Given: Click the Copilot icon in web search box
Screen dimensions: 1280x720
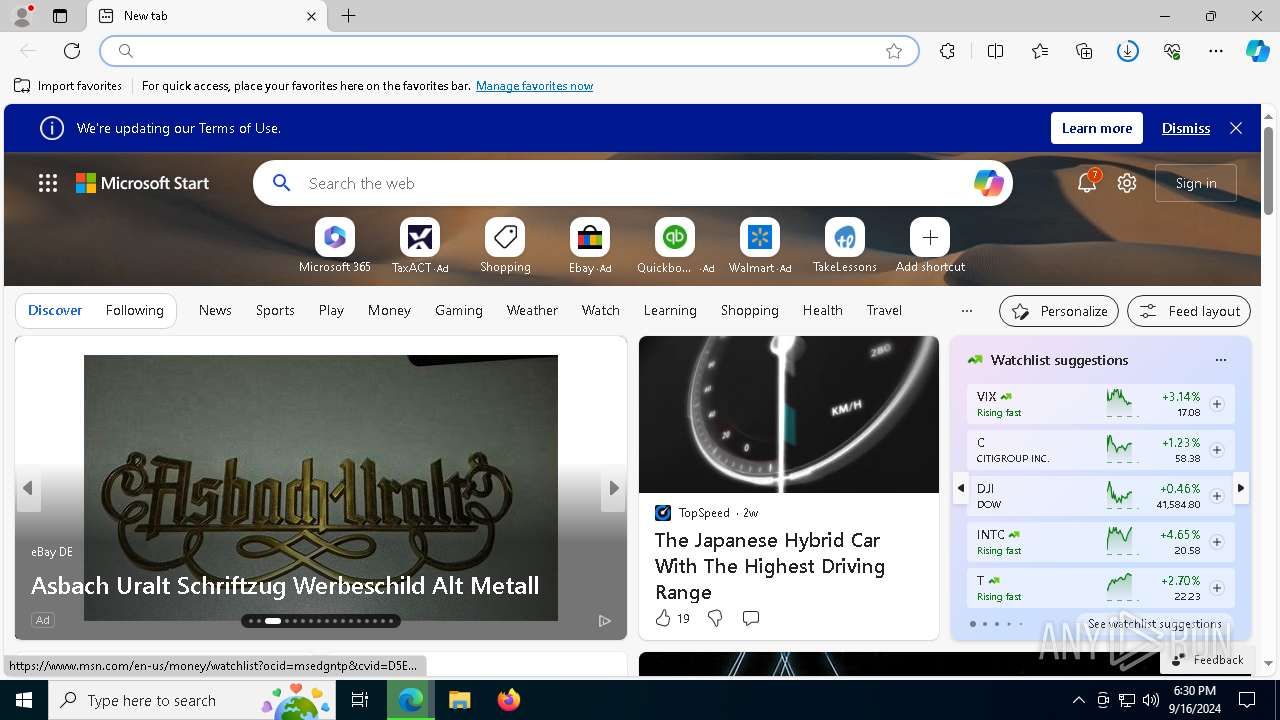Looking at the screenshot, I should [x=988, y=183].
